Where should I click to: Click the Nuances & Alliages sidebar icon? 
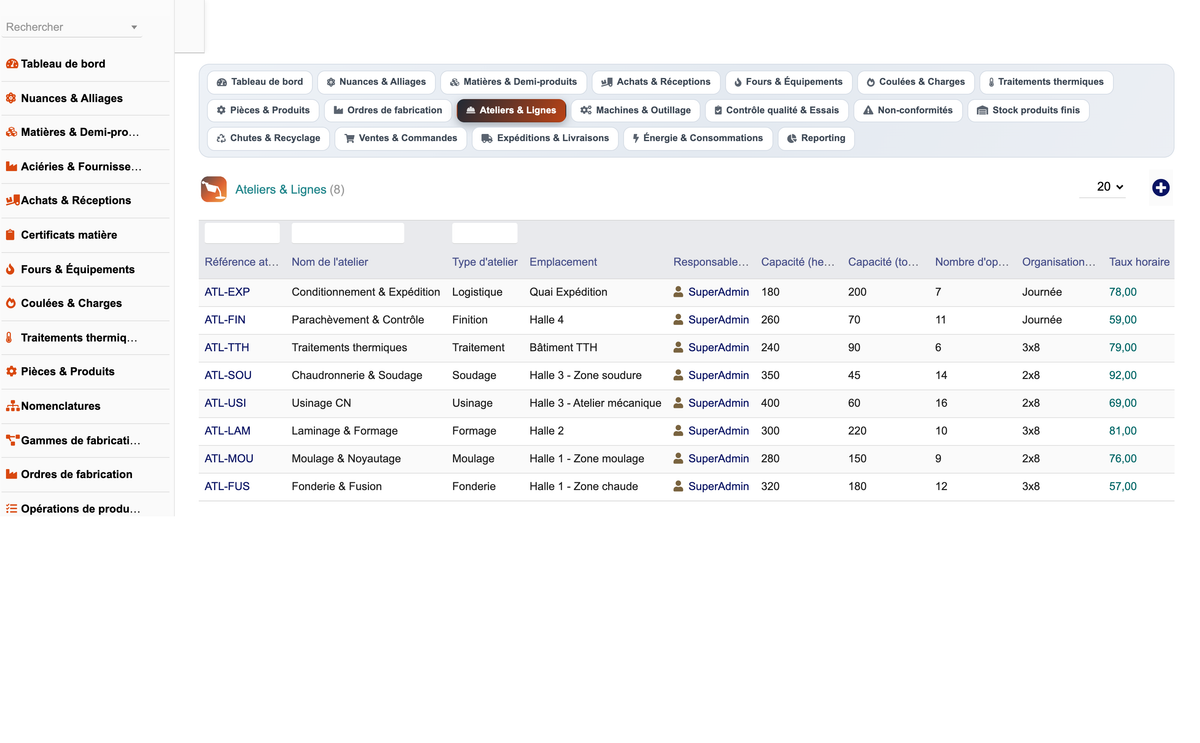coord(11,98)
